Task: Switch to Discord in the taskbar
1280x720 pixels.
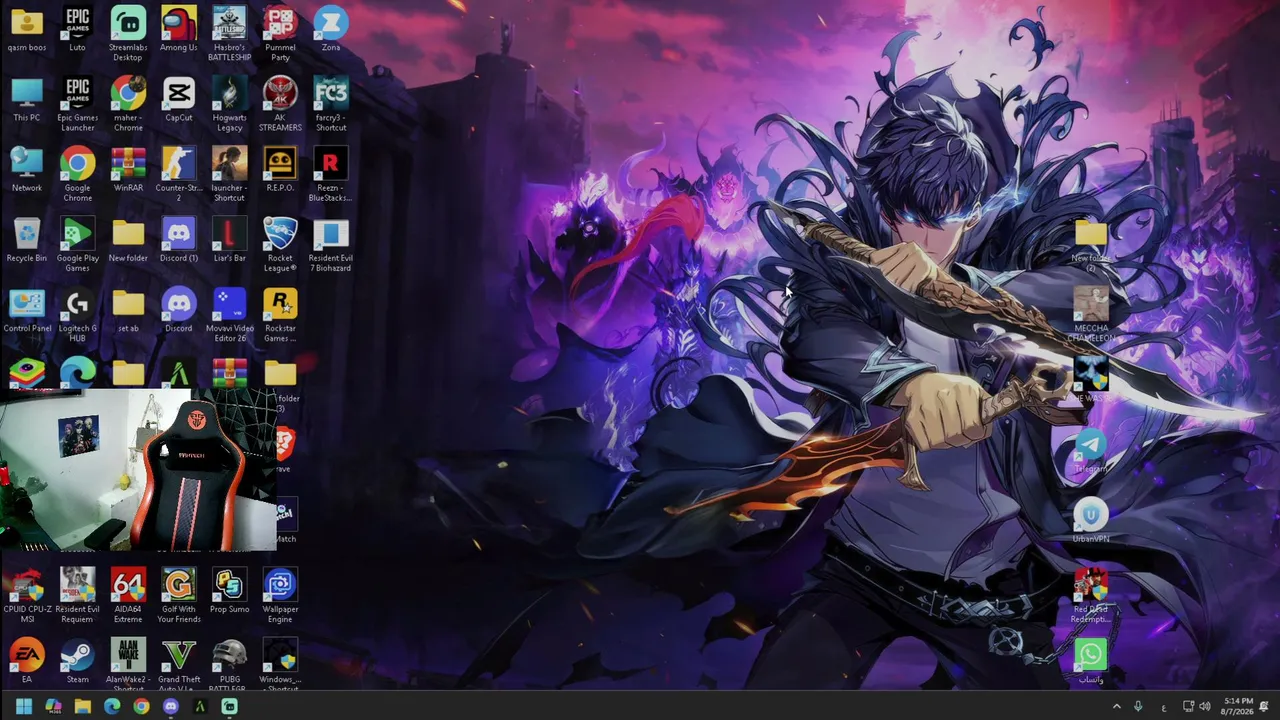Action: [x=170, y=707]
